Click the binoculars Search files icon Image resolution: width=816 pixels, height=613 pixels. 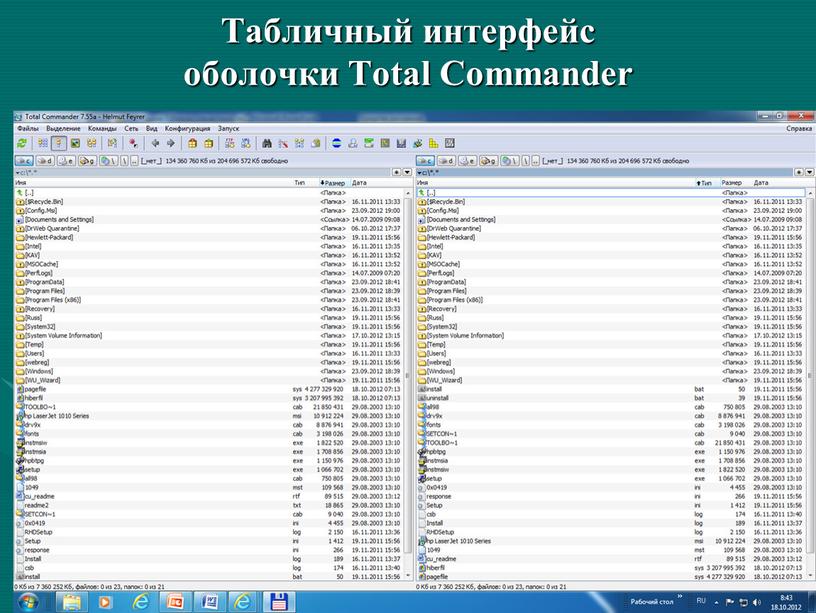click(x=267, y=143)
